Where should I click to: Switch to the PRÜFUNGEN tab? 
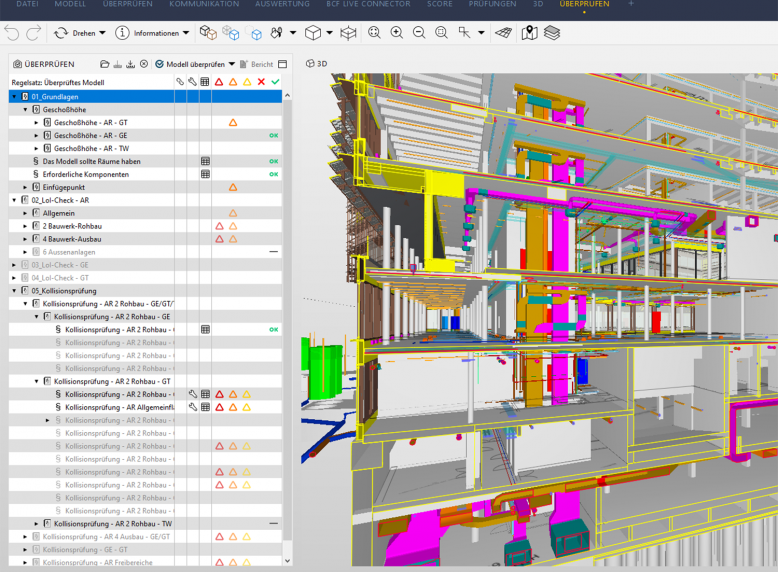(492, 4)
